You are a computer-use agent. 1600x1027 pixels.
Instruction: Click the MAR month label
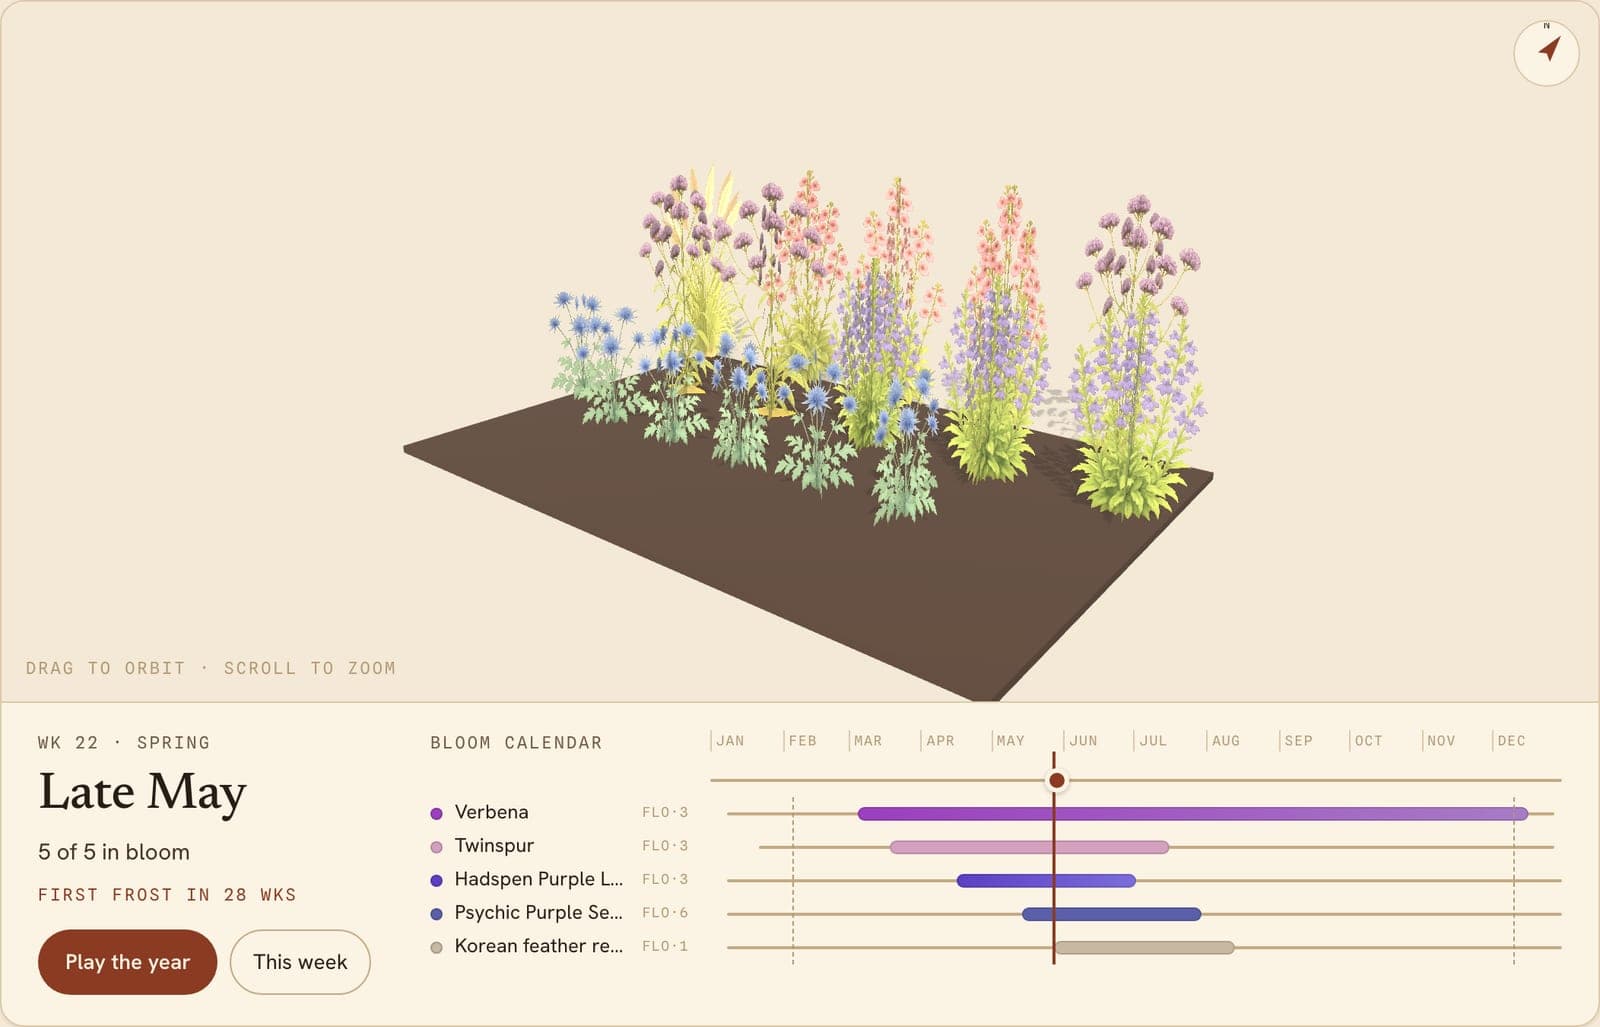tap(868, 741)
